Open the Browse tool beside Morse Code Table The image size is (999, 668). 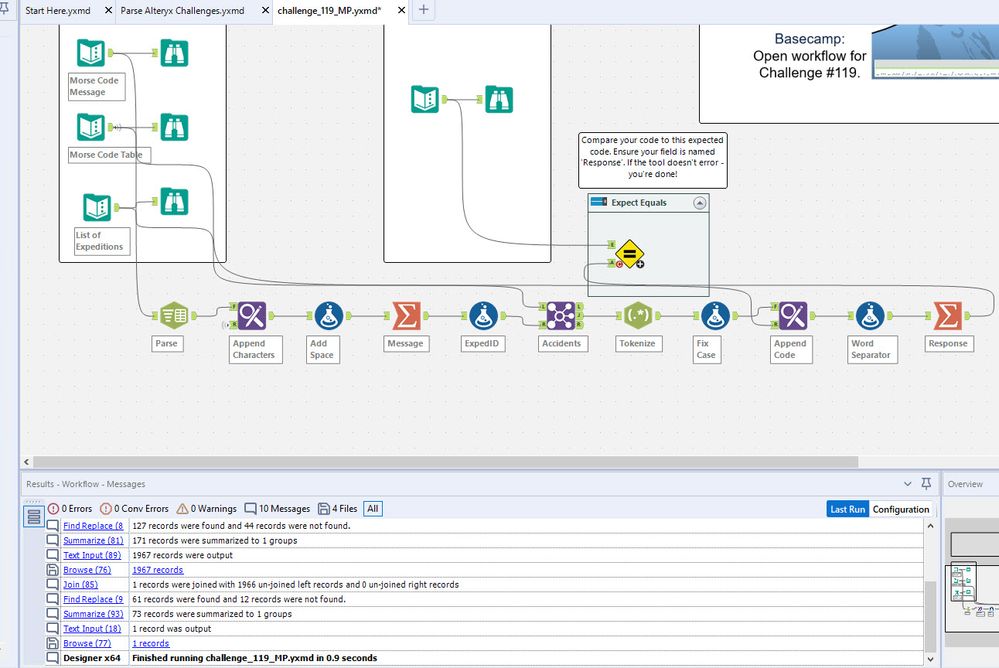(174, 127)
